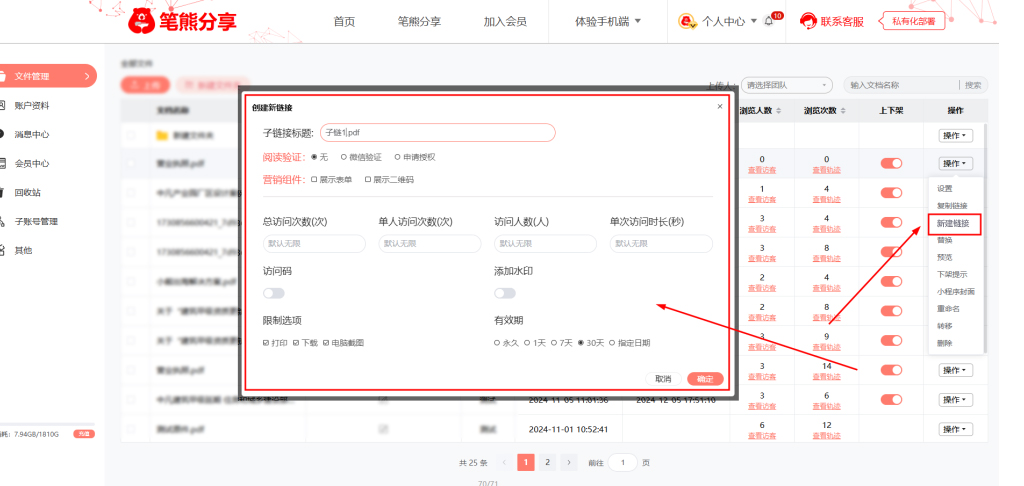This screenshot has width=1024, height=486.
Task: Open the 体验手机端 dropdown
Action: tap(607, 21)
